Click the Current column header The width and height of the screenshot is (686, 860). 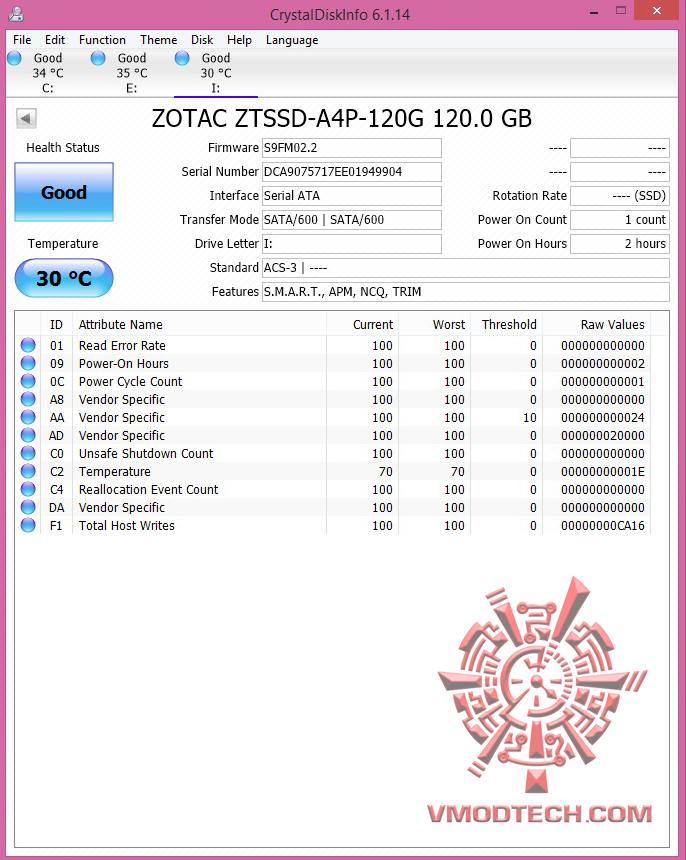click(362, 325)
